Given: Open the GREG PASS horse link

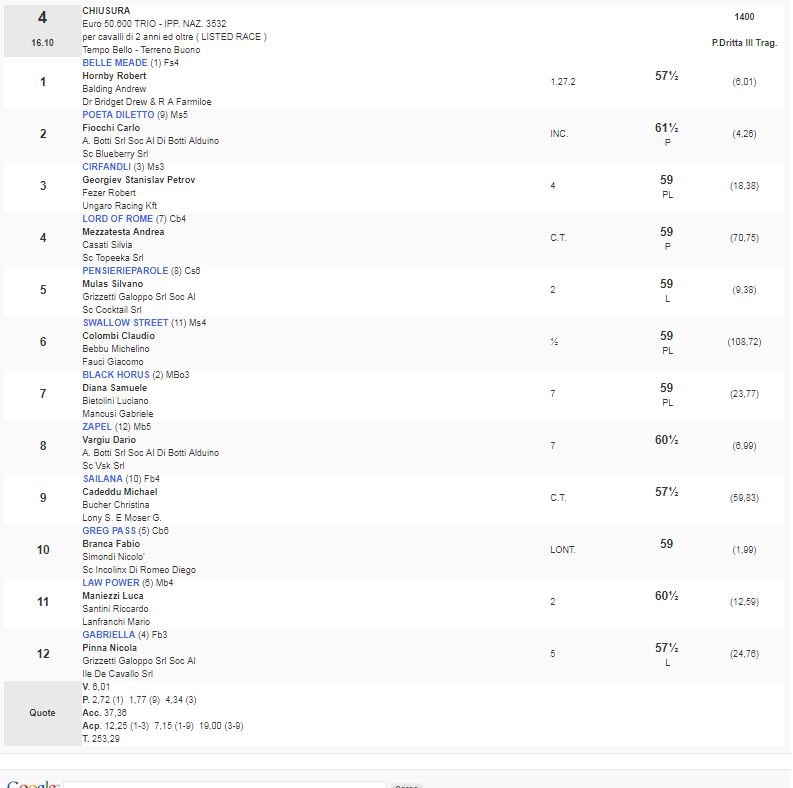Looking at the screenshot, I should pos(109,531).
